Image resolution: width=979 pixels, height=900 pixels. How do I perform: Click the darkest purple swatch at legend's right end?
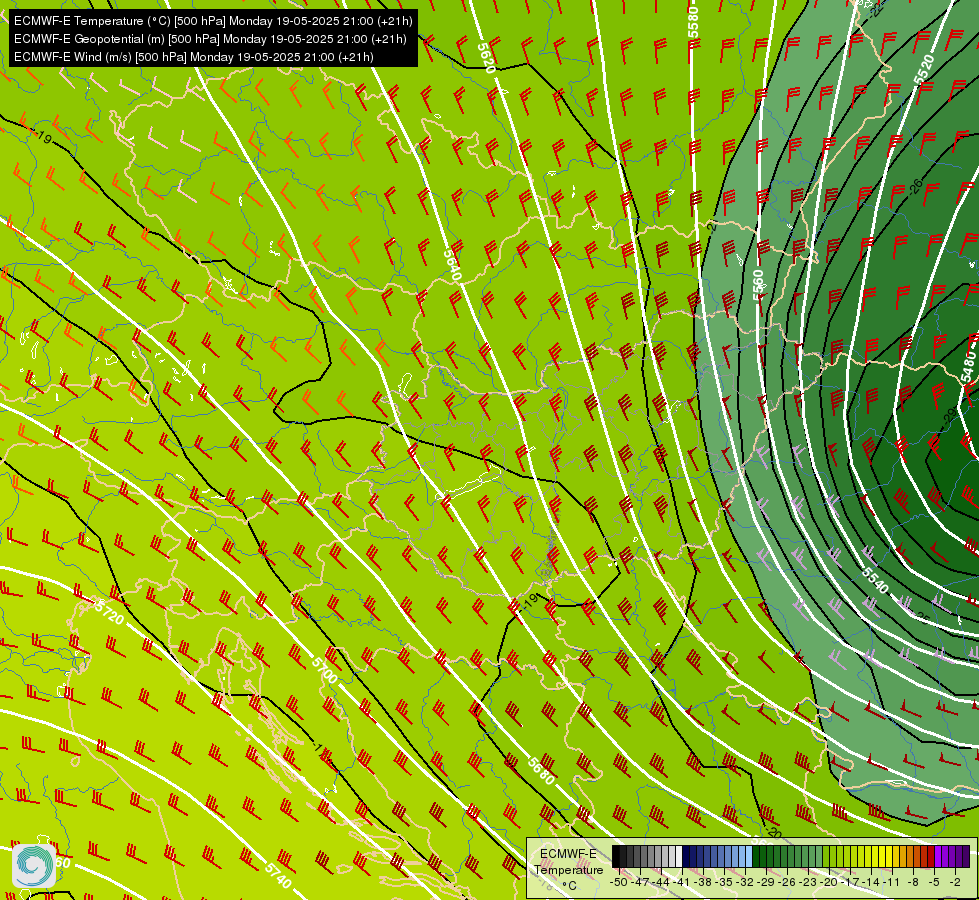(x=966, y=856)
